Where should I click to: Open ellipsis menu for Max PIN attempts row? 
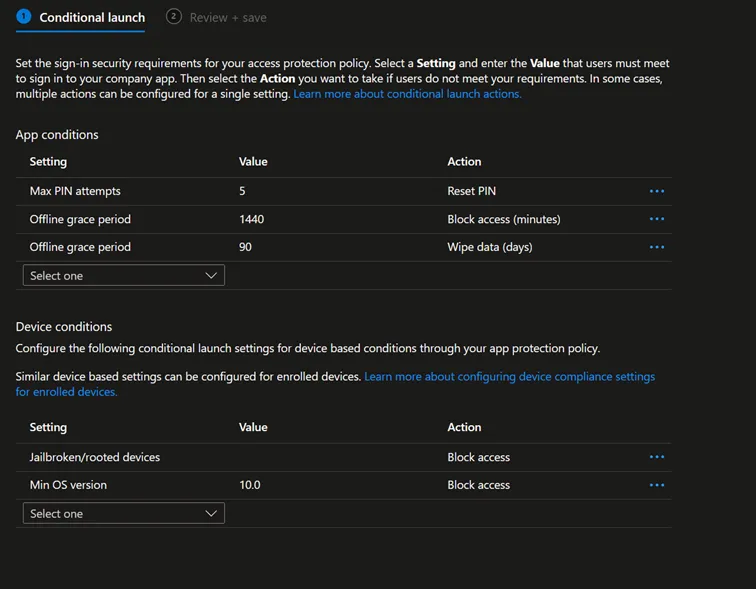[x=656, y=191]
